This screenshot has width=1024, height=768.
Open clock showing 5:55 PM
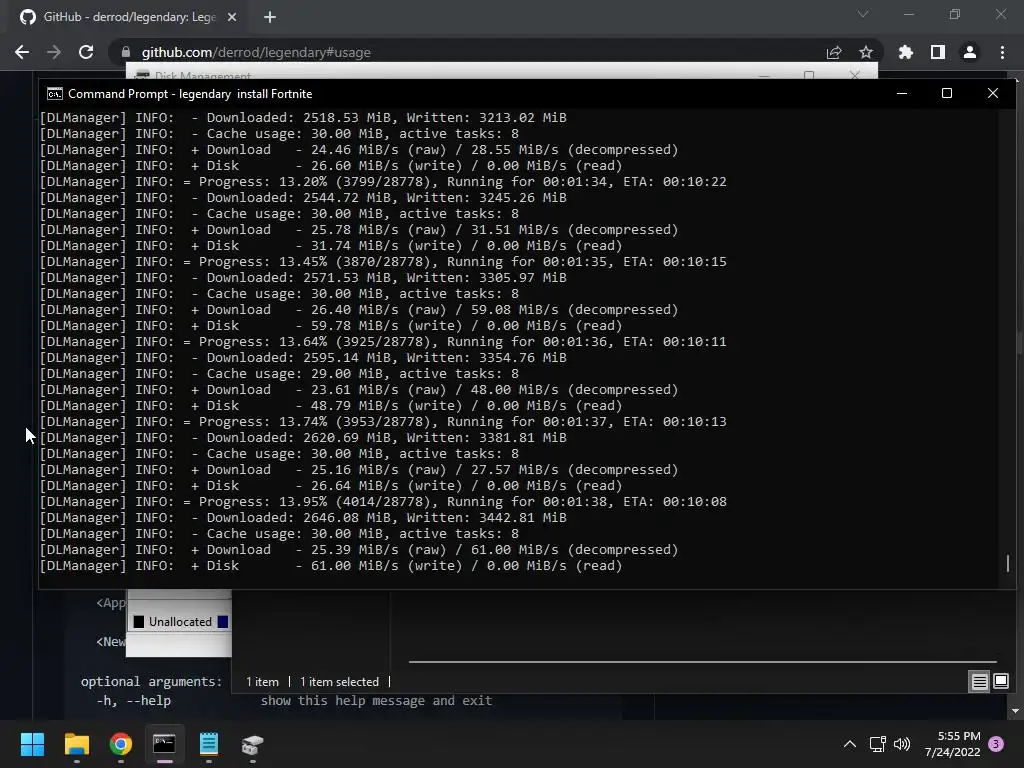pyautogui.click(x=952, y=744)
